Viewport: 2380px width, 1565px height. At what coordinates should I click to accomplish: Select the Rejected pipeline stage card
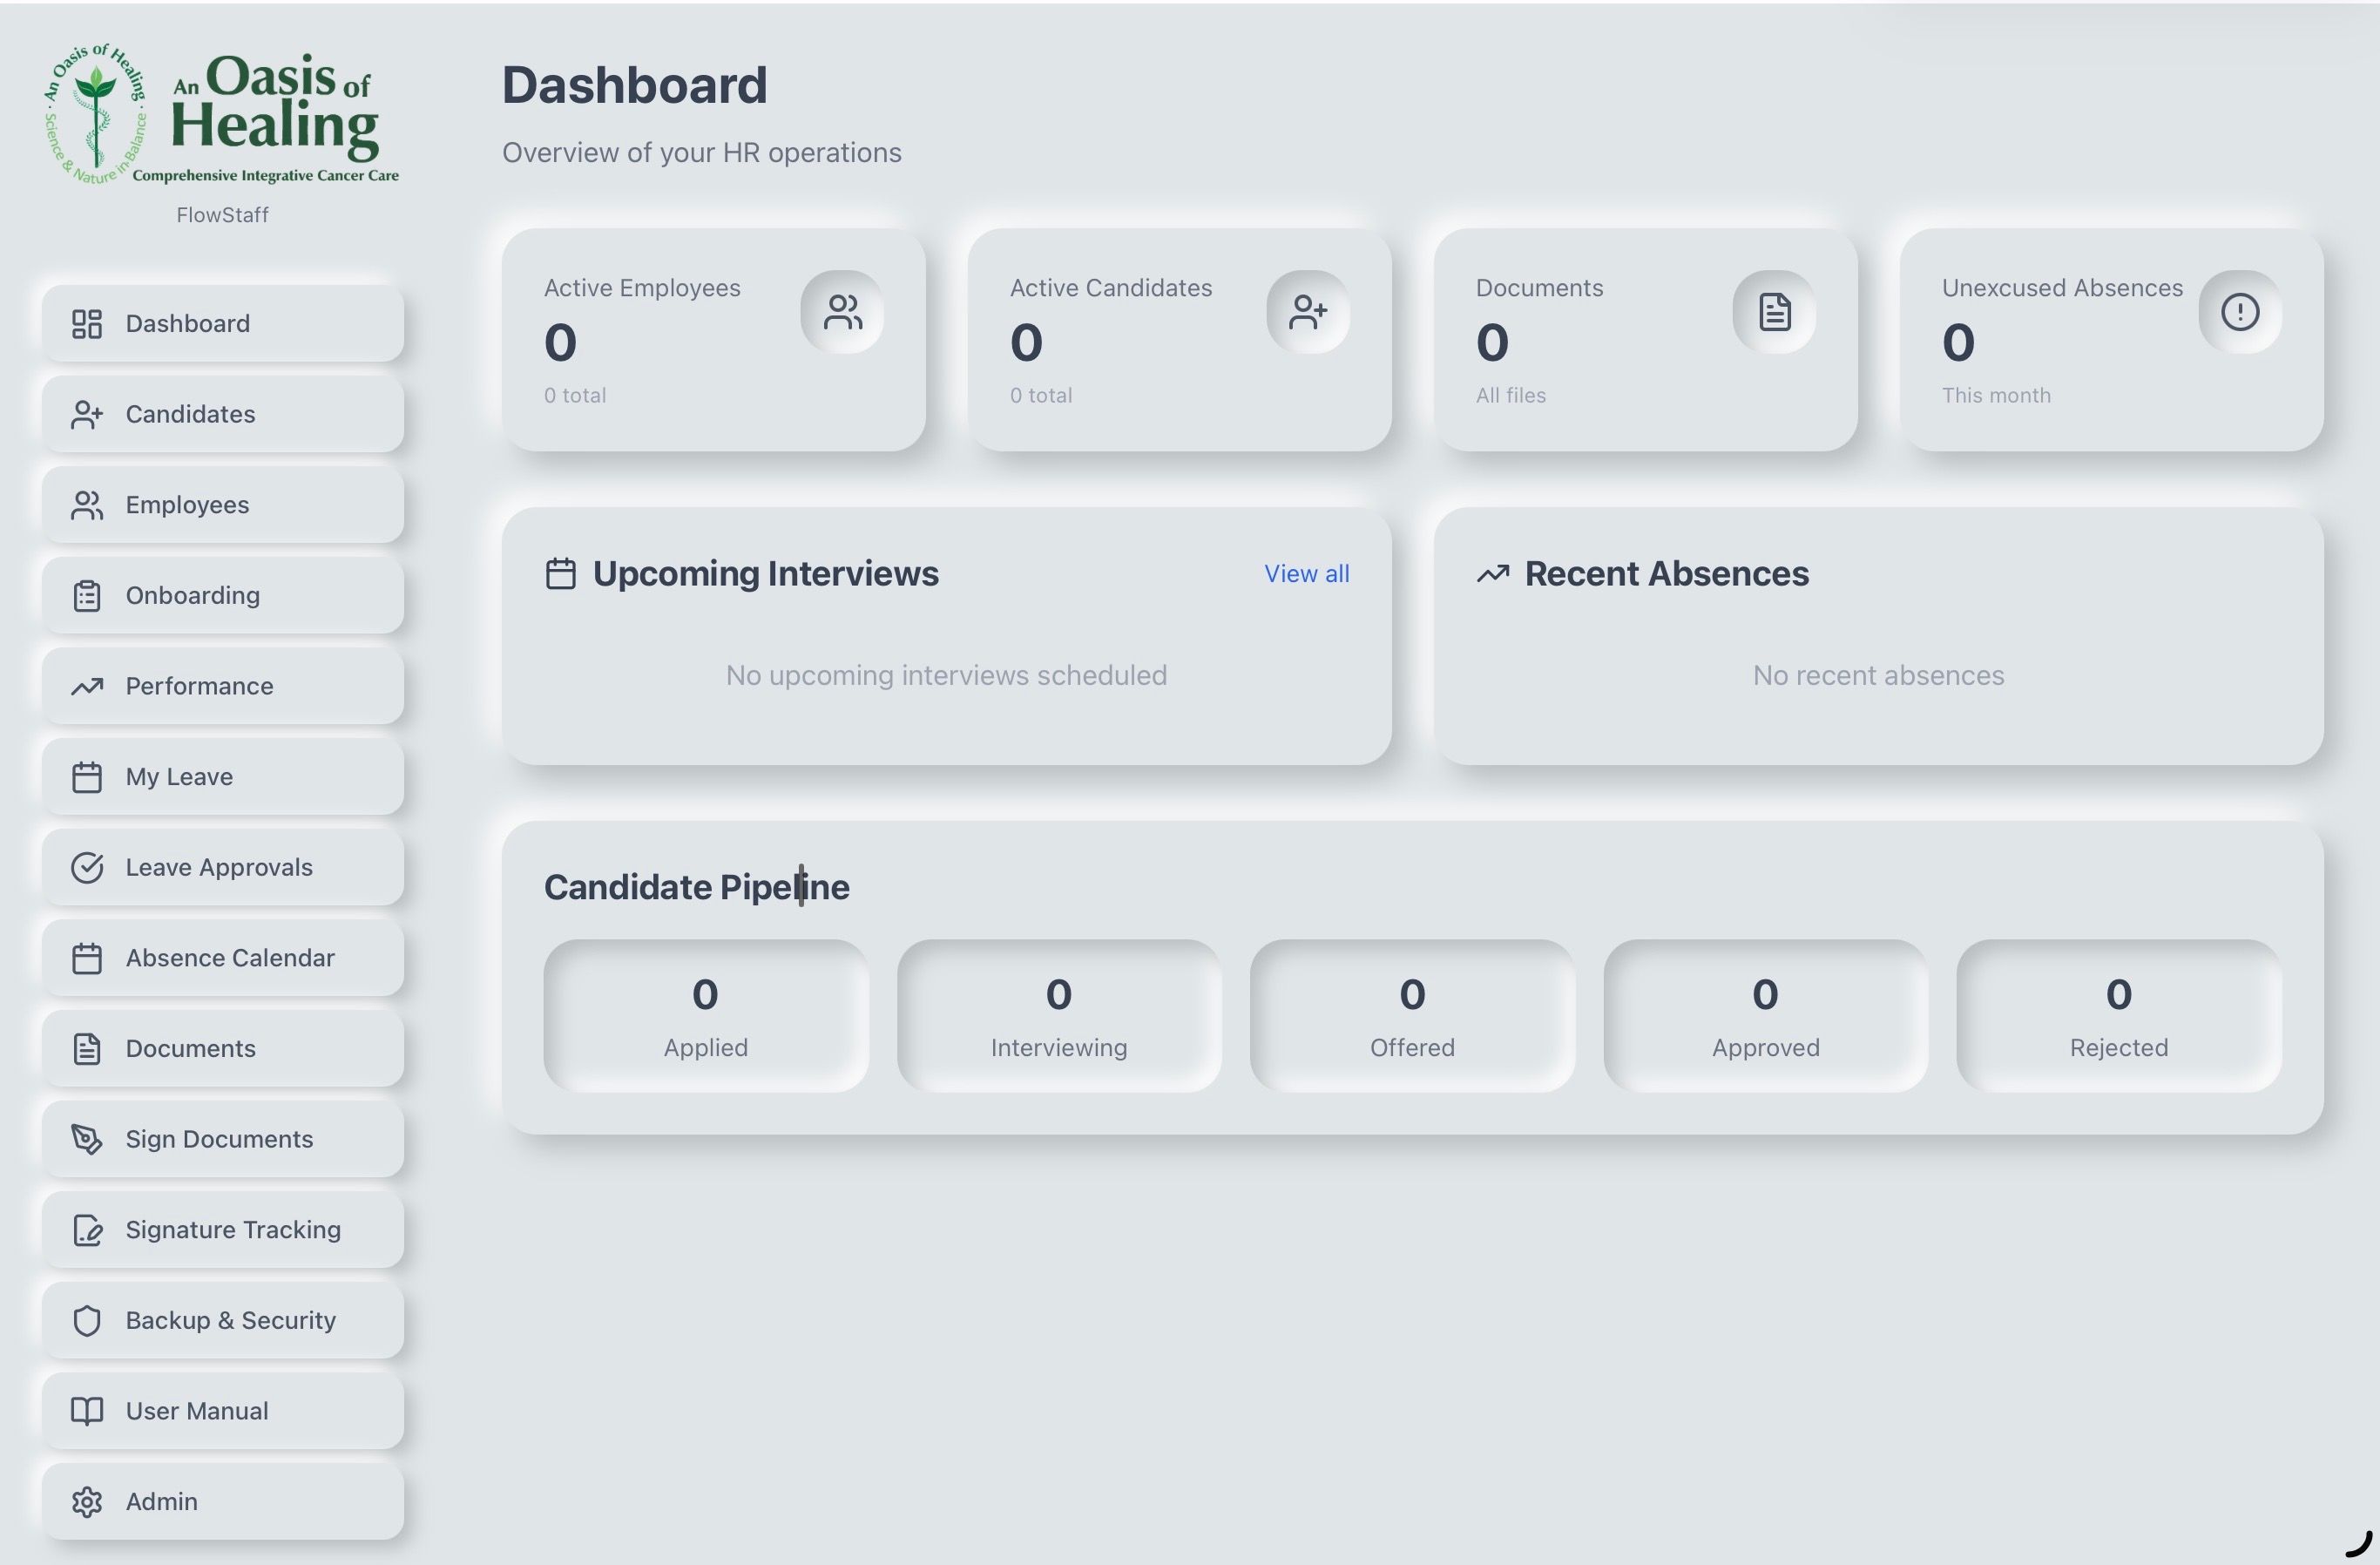click(x=2119, y=1016)
